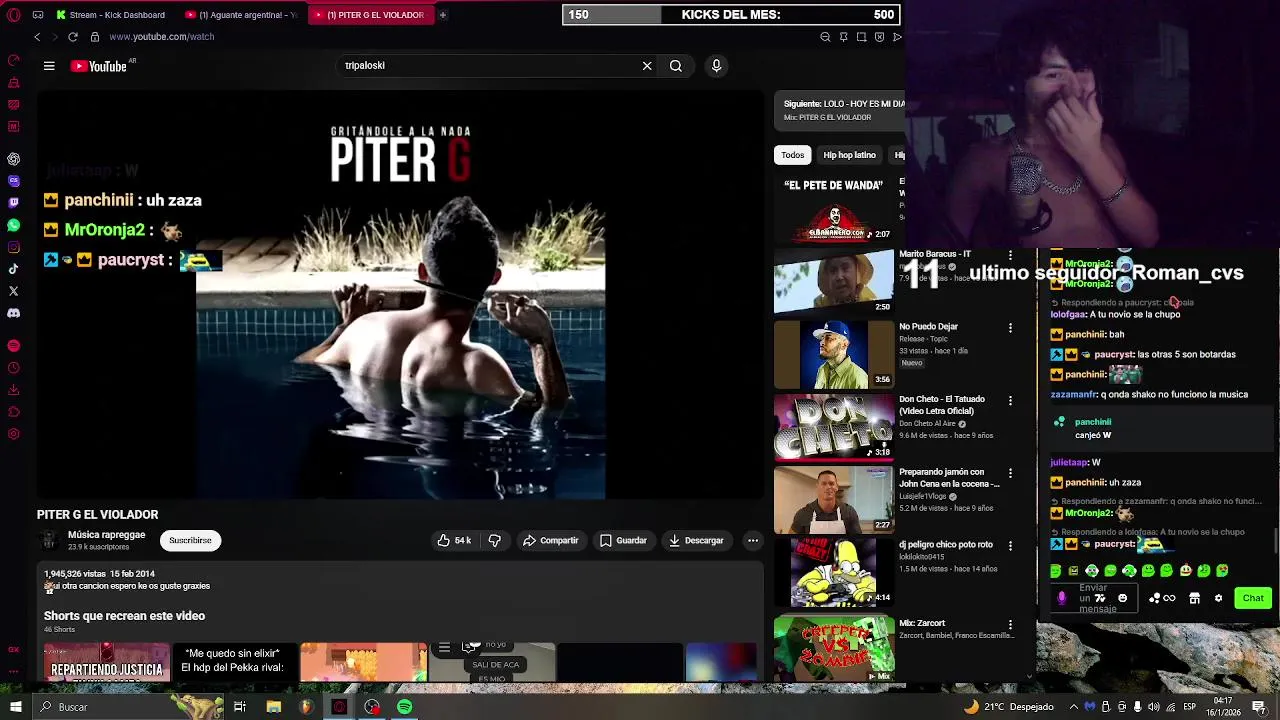The height and width of the screenshot is (720, 1280).
Task: Open the taskbar clock and date
Action: click(x=1223, y=707)
